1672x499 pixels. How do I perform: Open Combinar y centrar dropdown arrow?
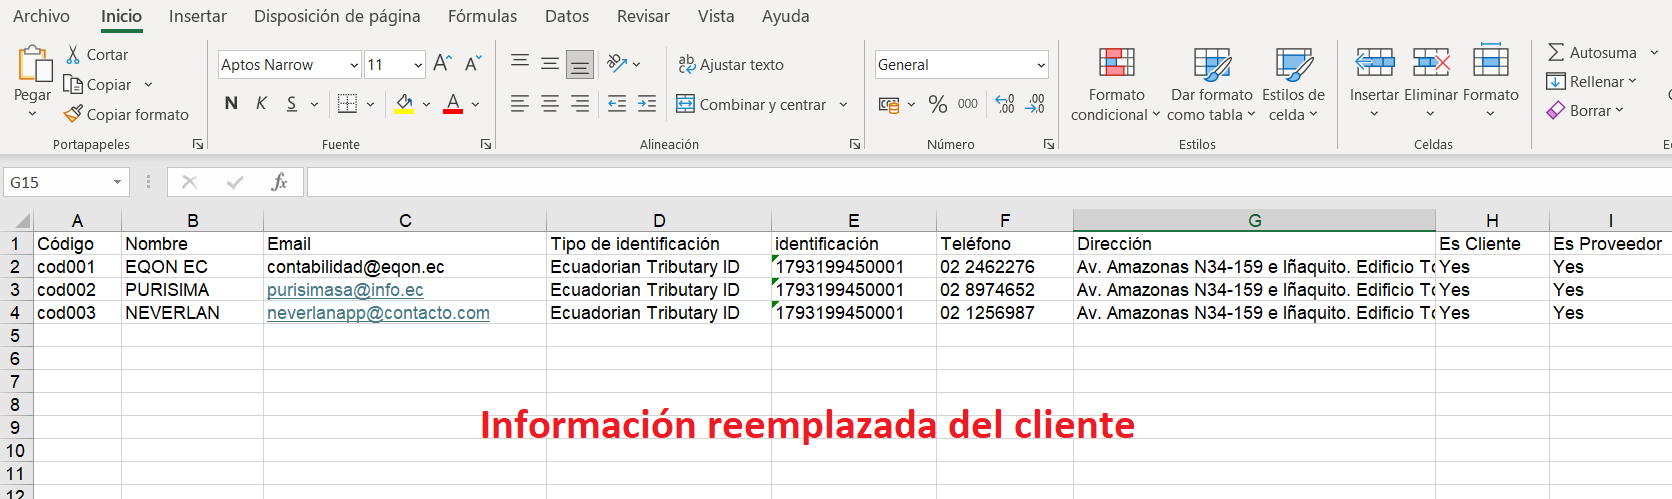(843, 104)
